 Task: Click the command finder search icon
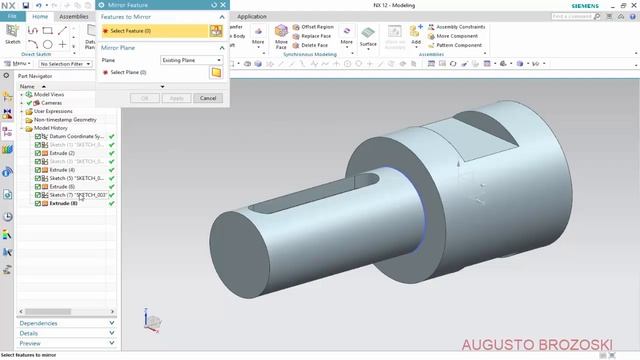[x=597, y=16]
